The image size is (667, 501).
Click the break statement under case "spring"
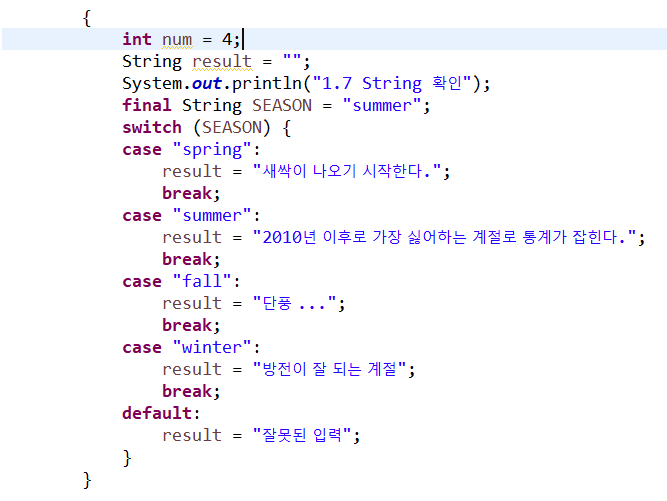tap(191, 194)
